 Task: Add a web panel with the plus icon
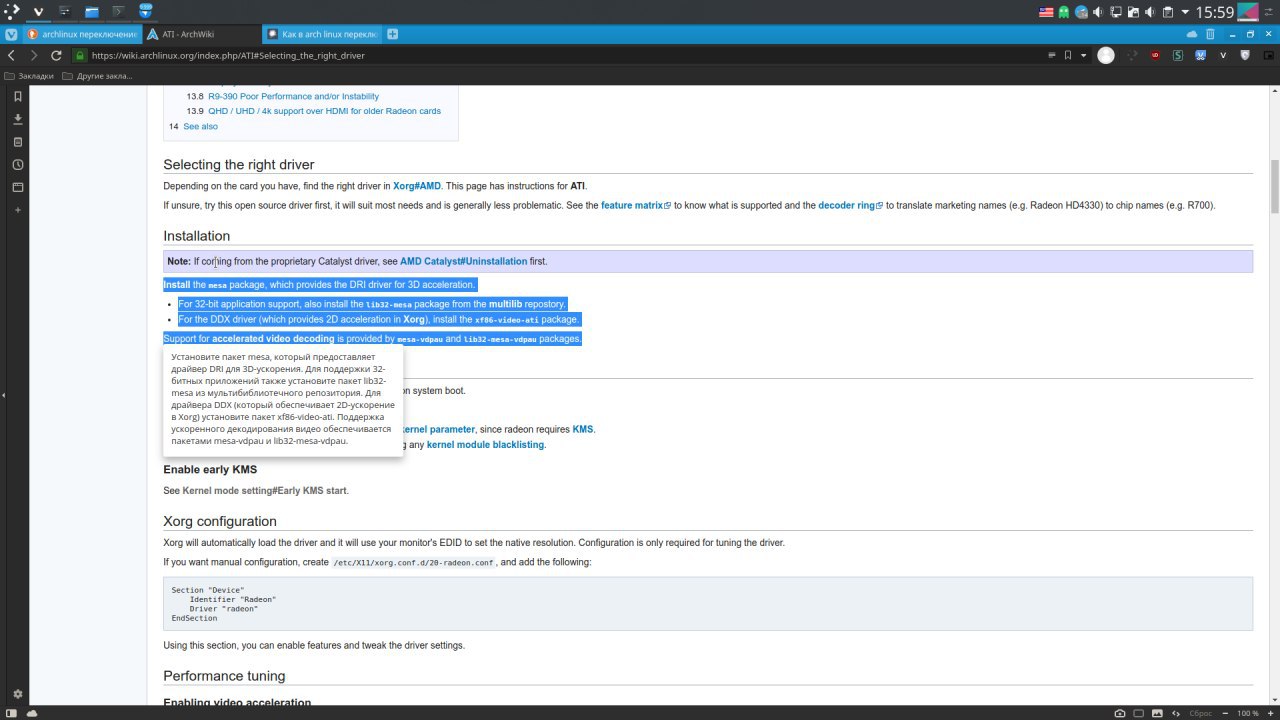click(18, 211)
